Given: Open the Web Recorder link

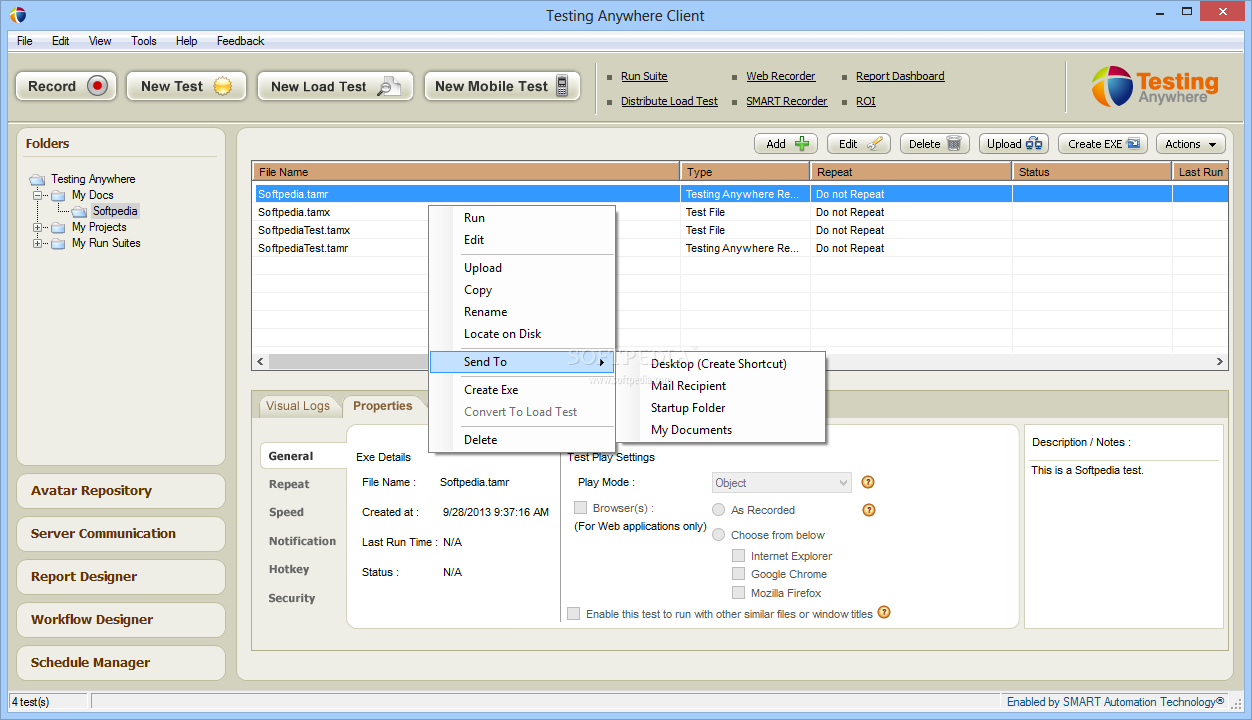Looking at the screenshot, I should tap(781, 76).
